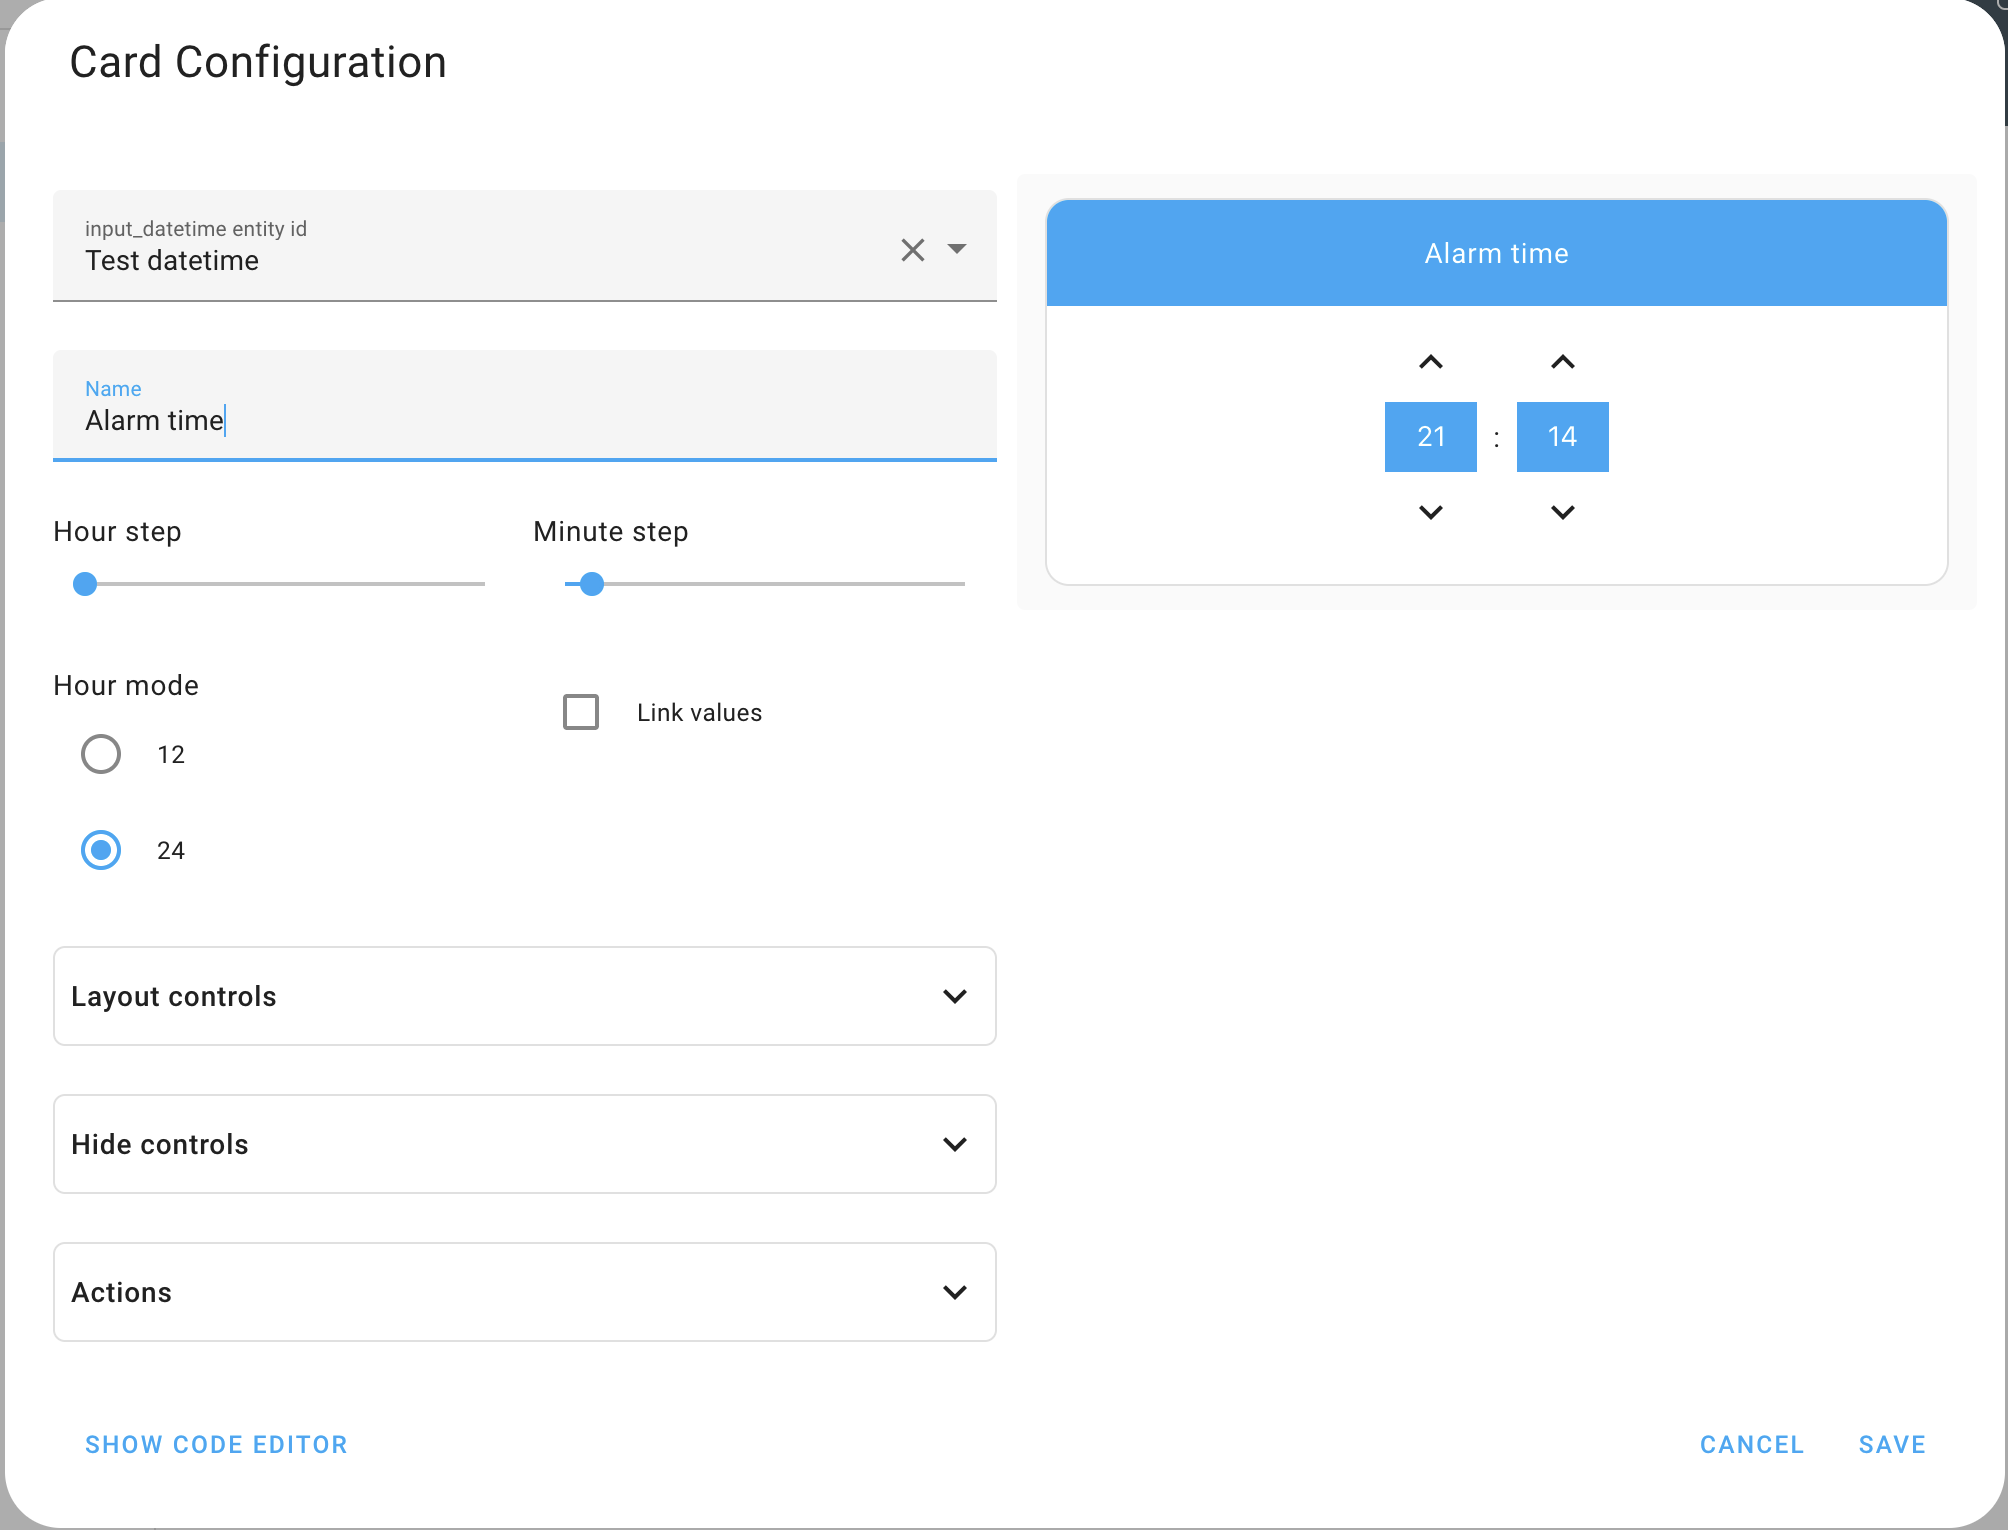The image size is (2008, 1530).
Task: Increase minute with up arrow
Action: [x=1562, y=362]
